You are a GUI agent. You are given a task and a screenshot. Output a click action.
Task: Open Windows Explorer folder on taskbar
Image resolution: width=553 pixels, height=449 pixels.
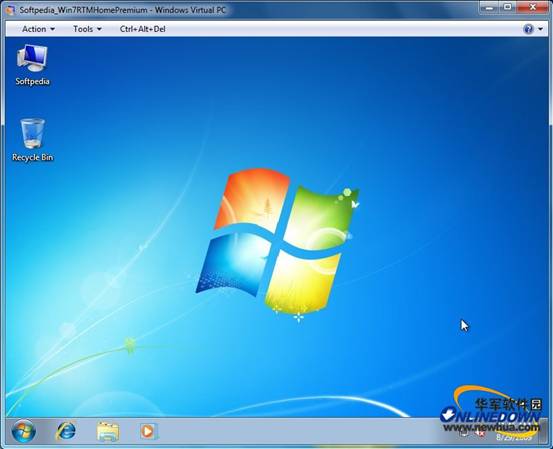[108, 431]
